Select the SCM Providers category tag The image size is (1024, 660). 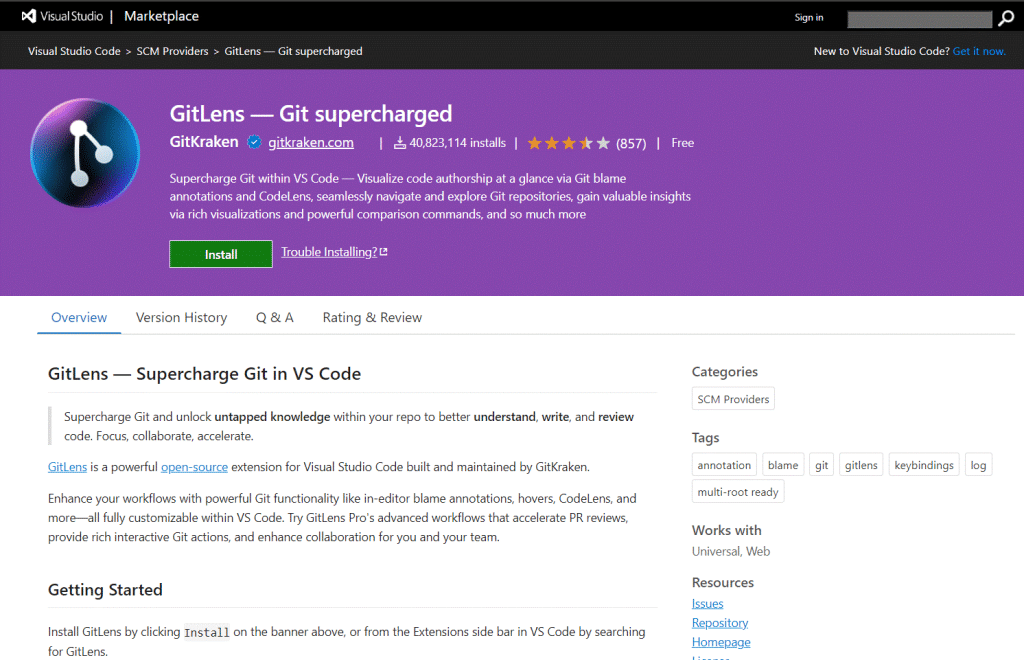[x=733, y=399]
